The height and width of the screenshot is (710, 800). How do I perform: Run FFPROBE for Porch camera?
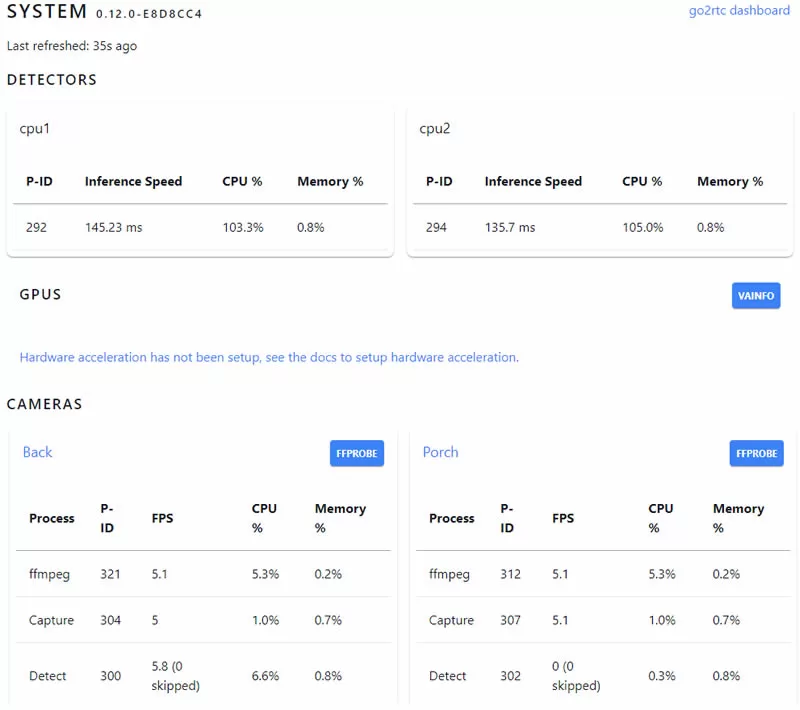756,453
